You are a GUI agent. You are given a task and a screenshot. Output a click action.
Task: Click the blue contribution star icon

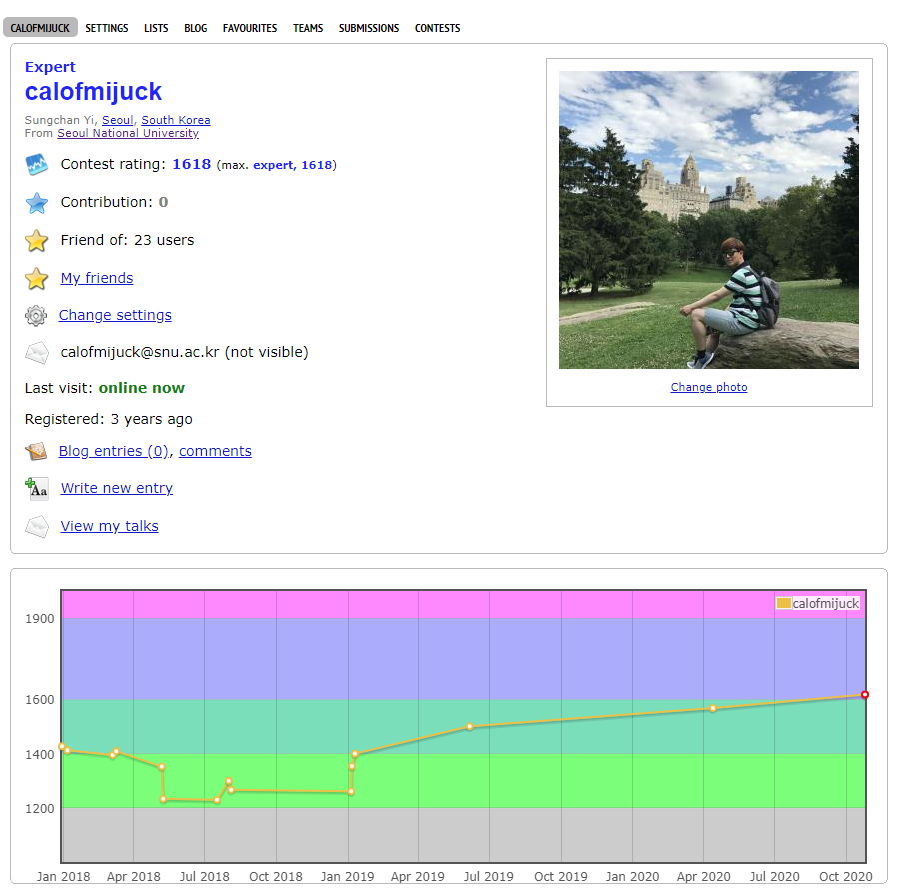coord(37,203)
